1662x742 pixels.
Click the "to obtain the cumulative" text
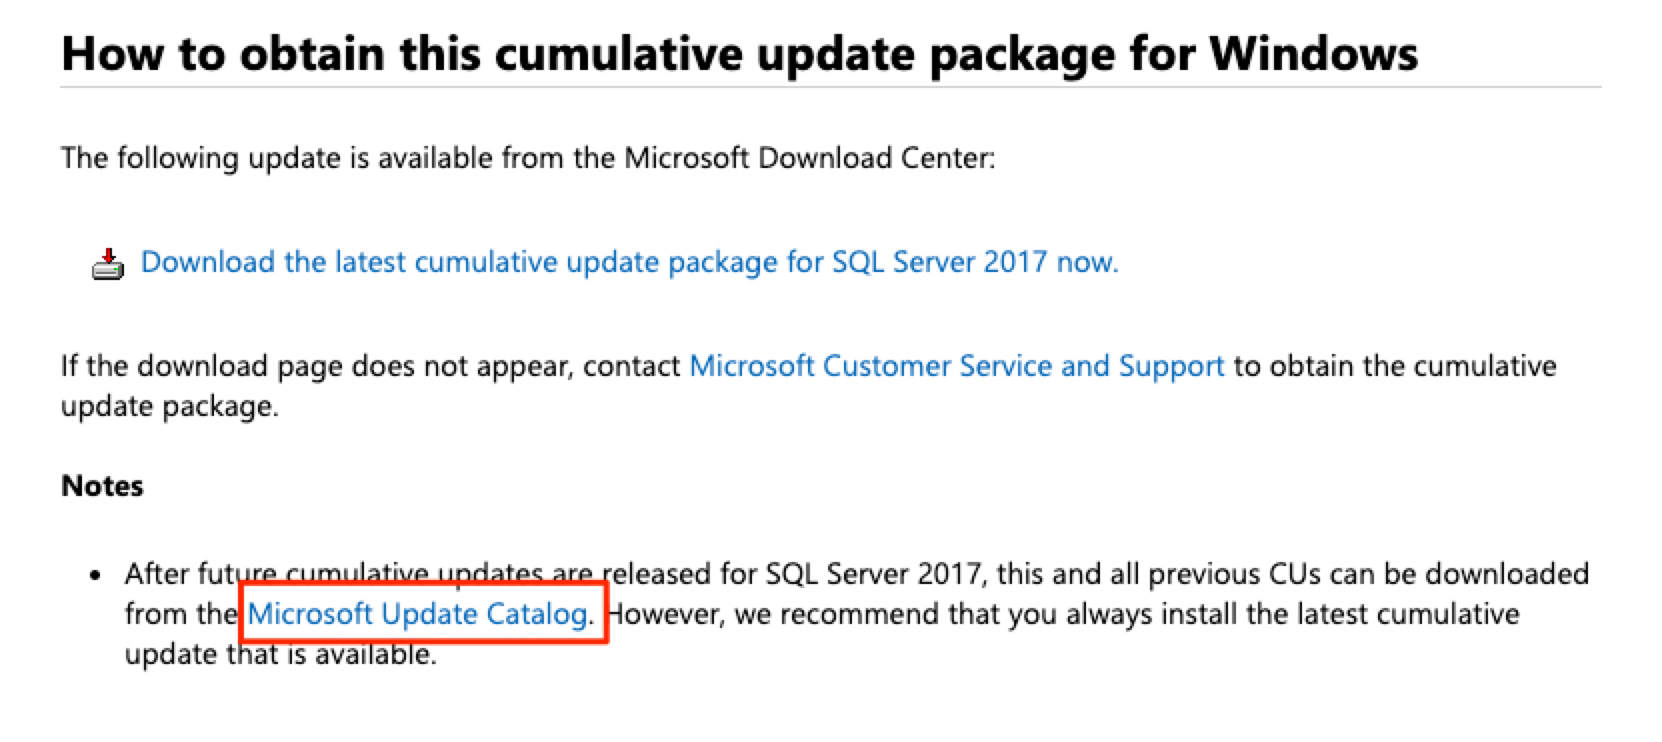[x=1394, y=366]
